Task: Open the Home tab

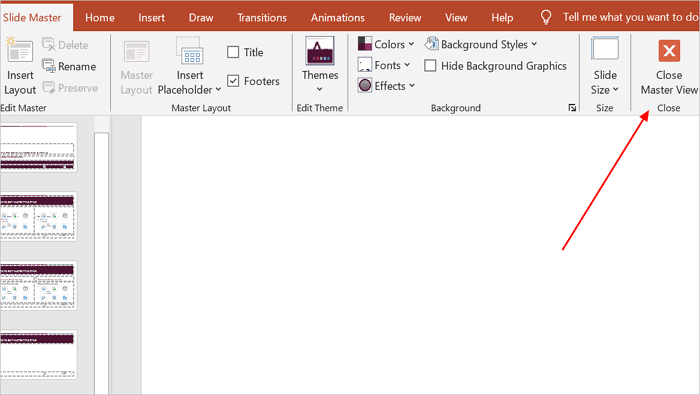Action: 100,17
